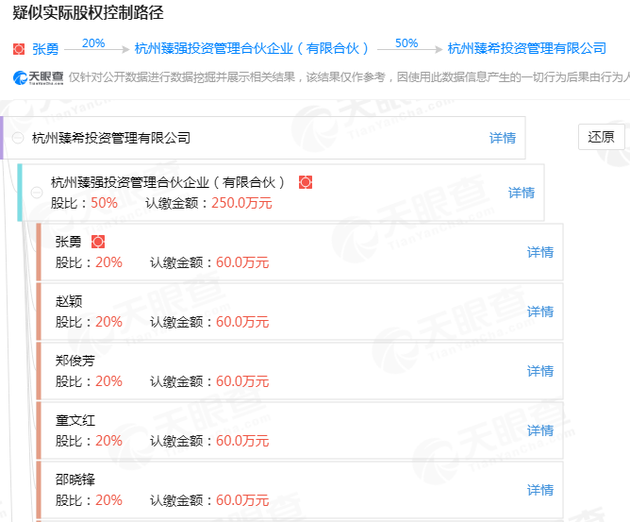Click the red controller icon beside 杭州臻强投资管理合伙企业
This screenshot has height=522, width=630.
(x=306, y=182)
